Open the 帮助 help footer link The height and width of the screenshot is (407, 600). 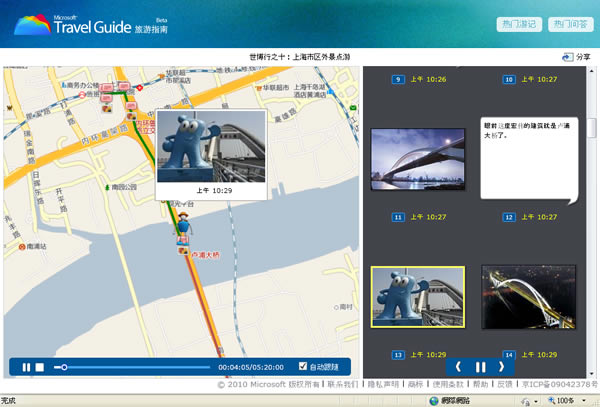[480, 384]
